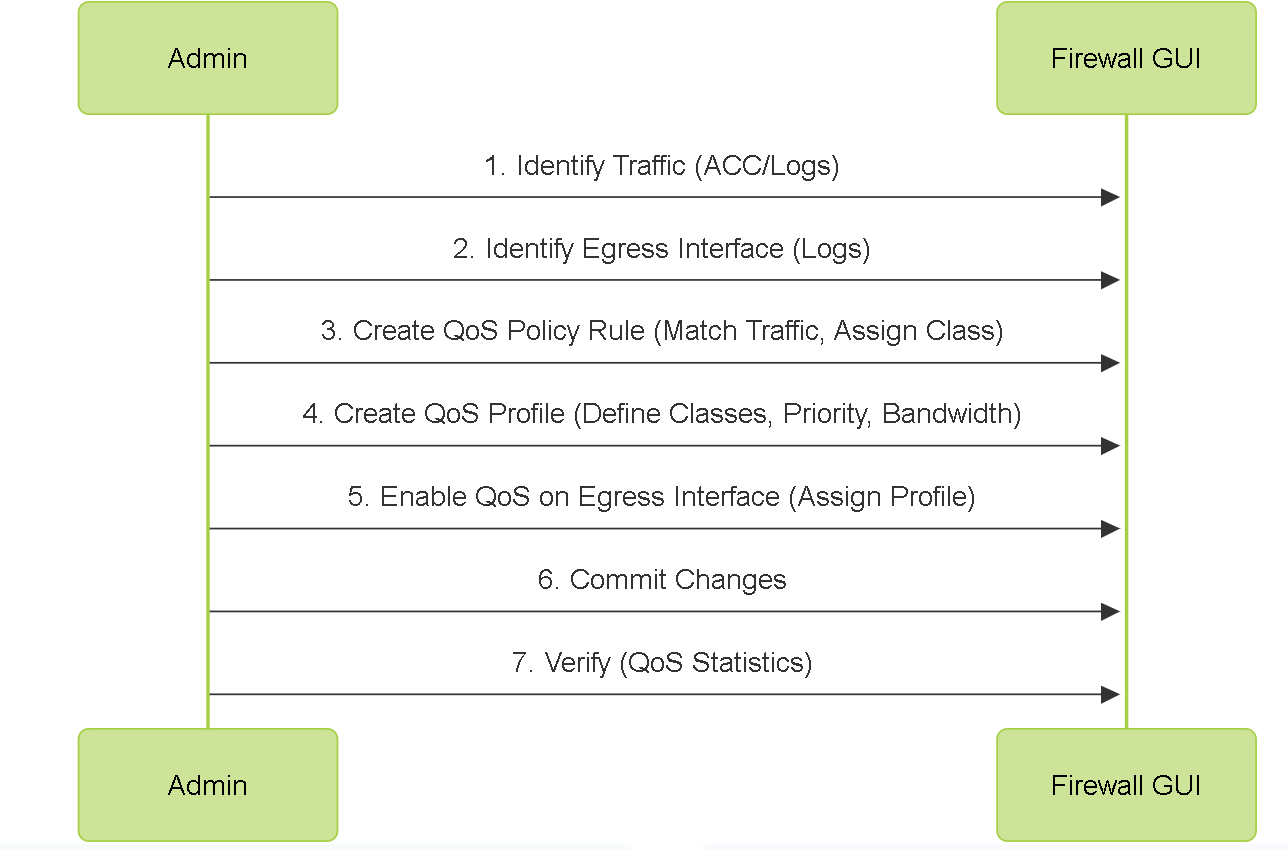Select the '4. Create QoS Profile' message text
Image resolution: width=1288 pixels, height=849 pixels.
662,414
